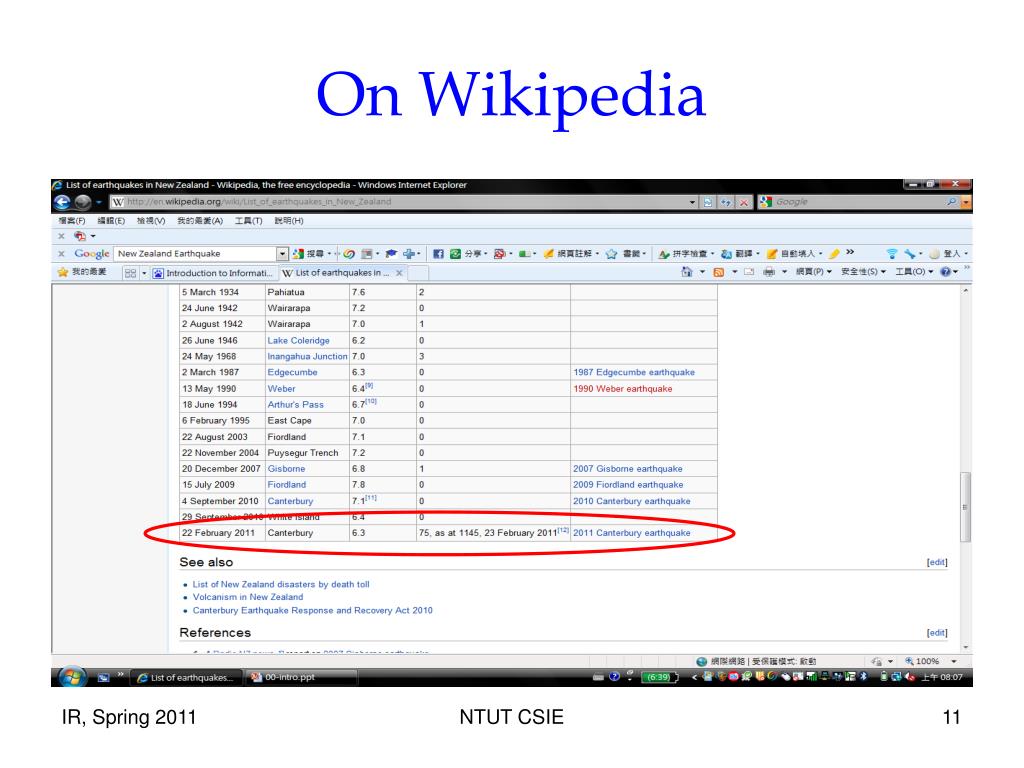
Task: Open the 2011 Canterbury earthquake link
Action: click(632, 533)
